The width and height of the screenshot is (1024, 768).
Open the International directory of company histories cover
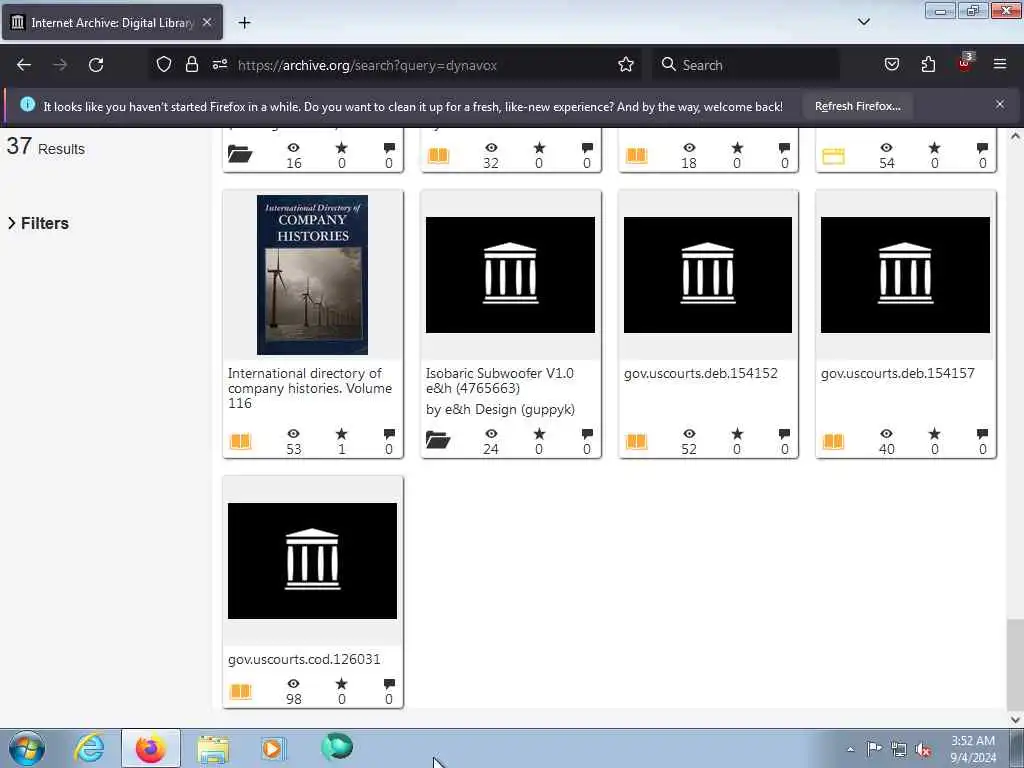tap(312, 275)
